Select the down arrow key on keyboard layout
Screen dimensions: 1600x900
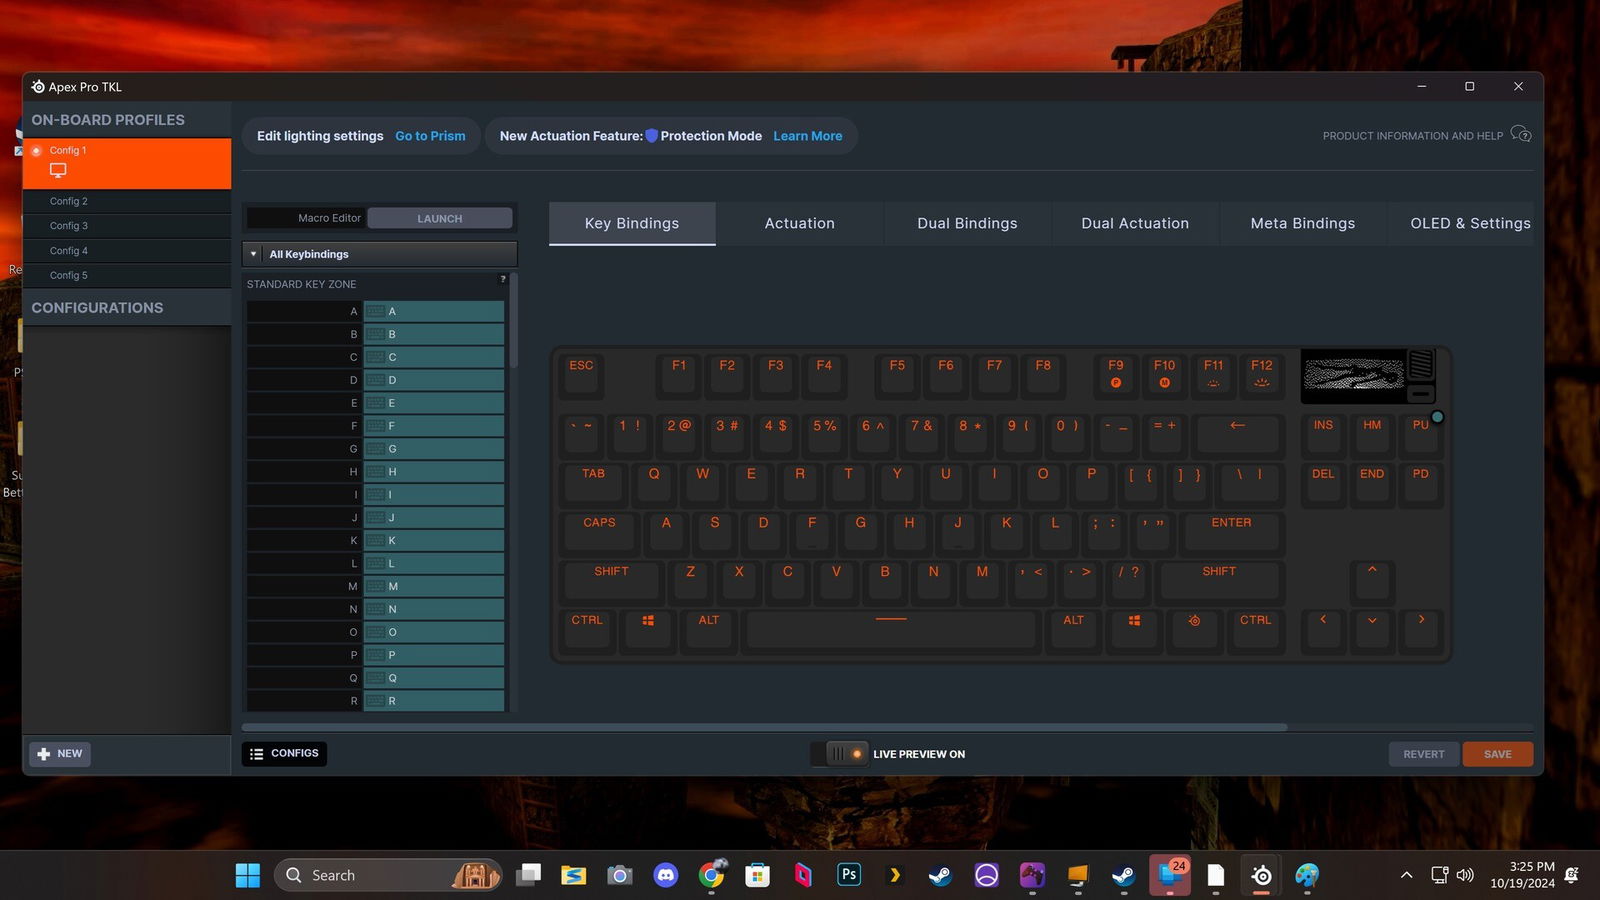coord(1372,629)
